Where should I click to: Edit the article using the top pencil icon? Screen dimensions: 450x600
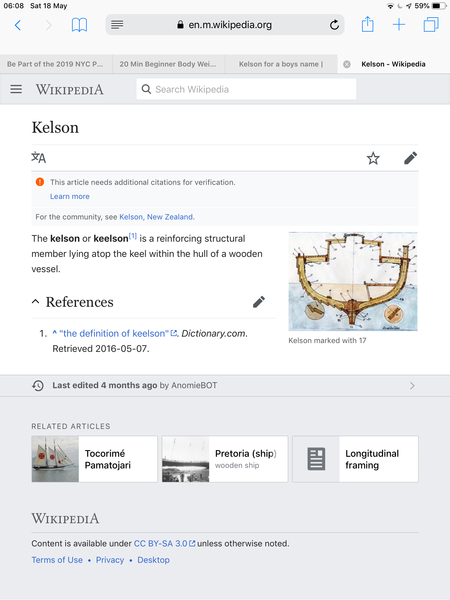411,158
